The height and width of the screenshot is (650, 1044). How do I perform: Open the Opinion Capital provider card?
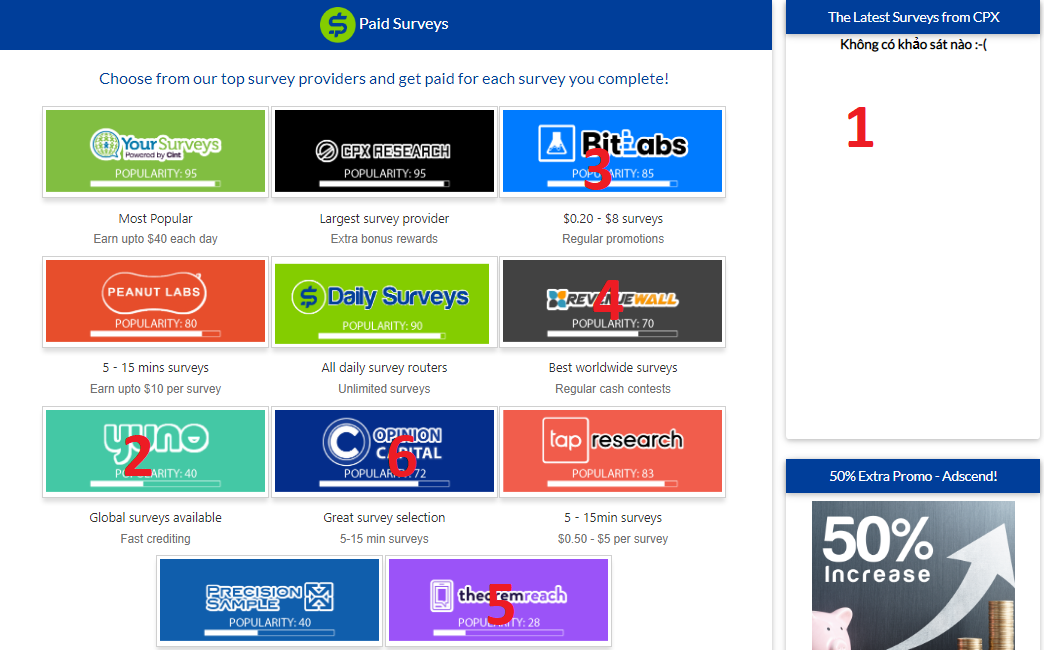[384, 452]
